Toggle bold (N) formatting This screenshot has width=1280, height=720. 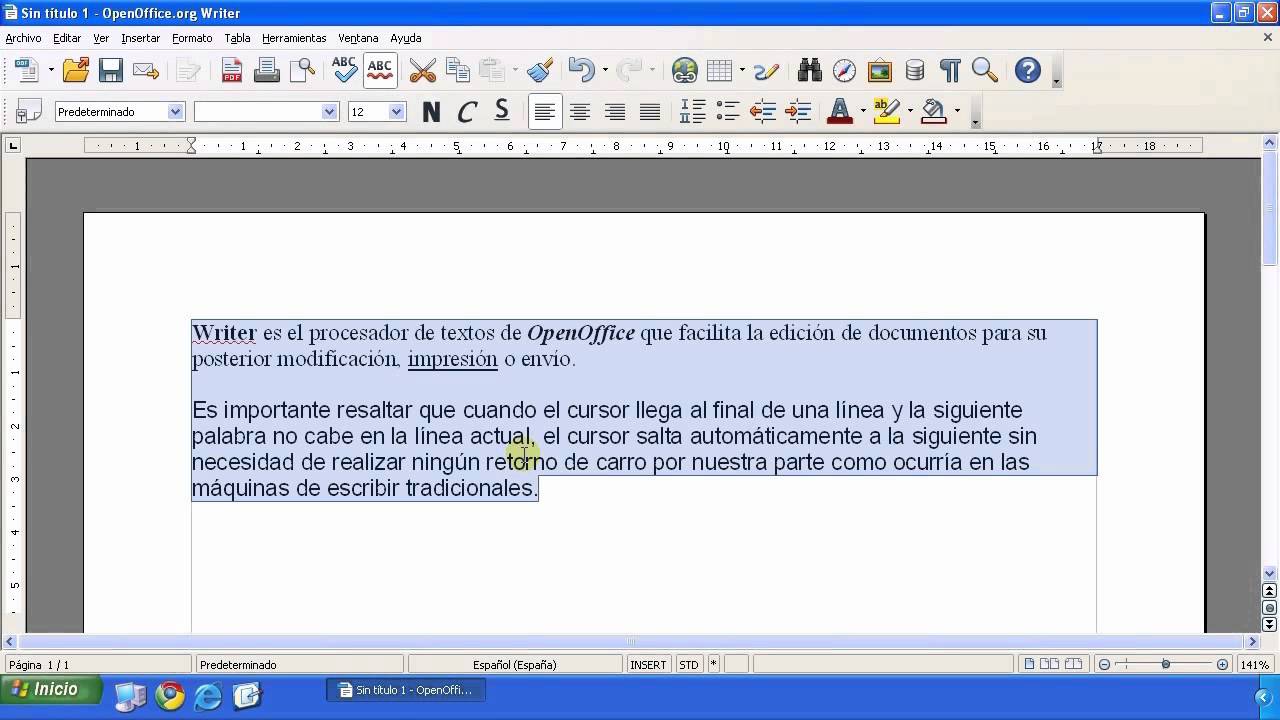click(x=432, y=112)
